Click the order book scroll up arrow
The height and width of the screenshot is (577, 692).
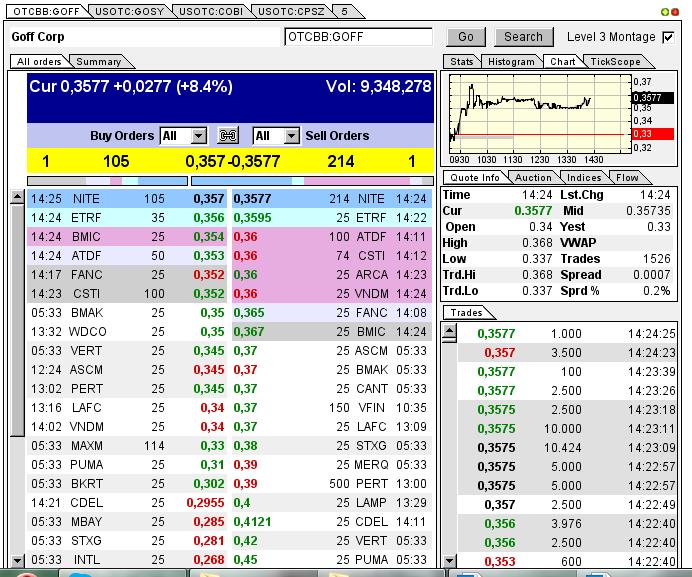click(17, 196)
